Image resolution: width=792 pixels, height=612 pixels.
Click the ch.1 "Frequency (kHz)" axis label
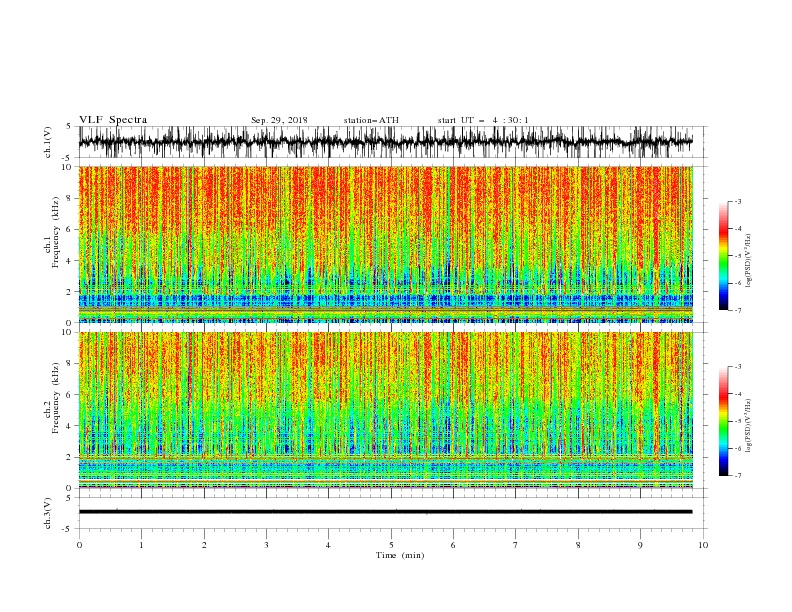(x=56, y=232)
